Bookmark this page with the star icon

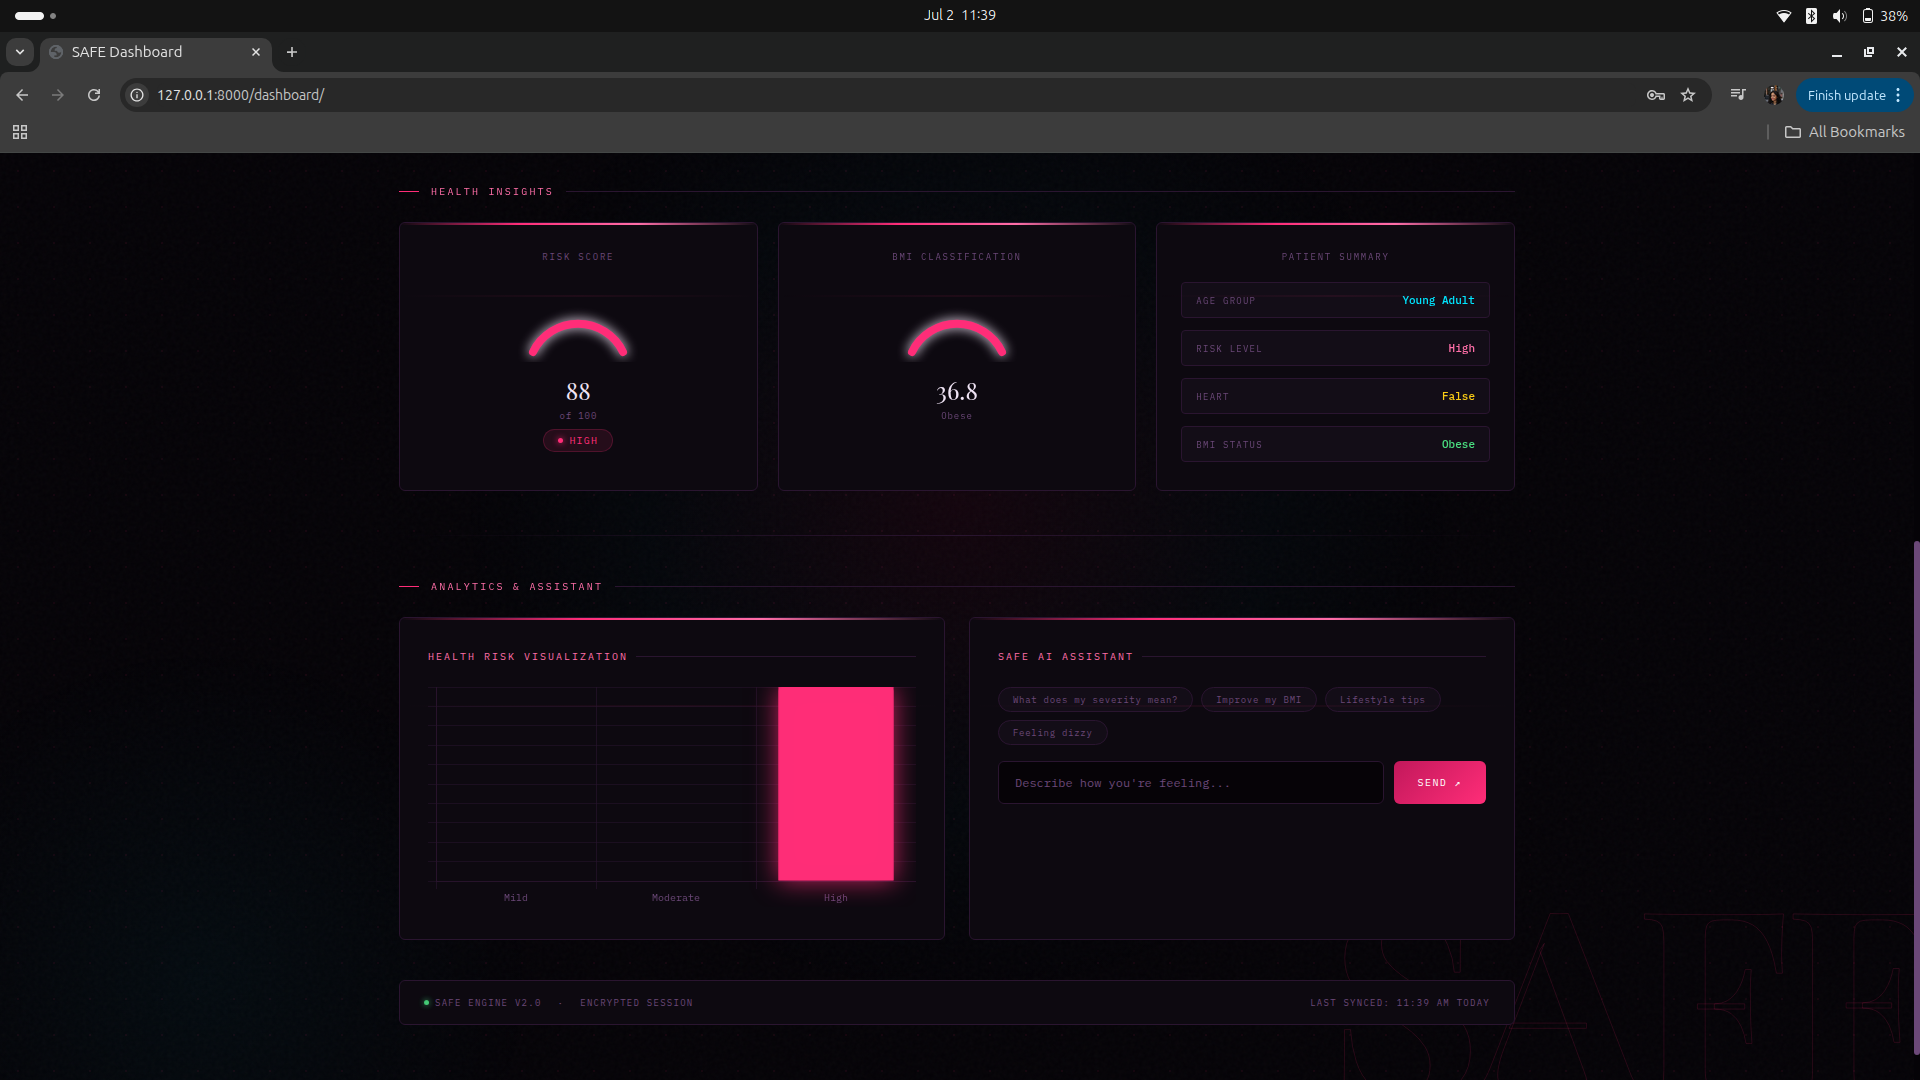pyautogui.click(x=1688, y=95)
